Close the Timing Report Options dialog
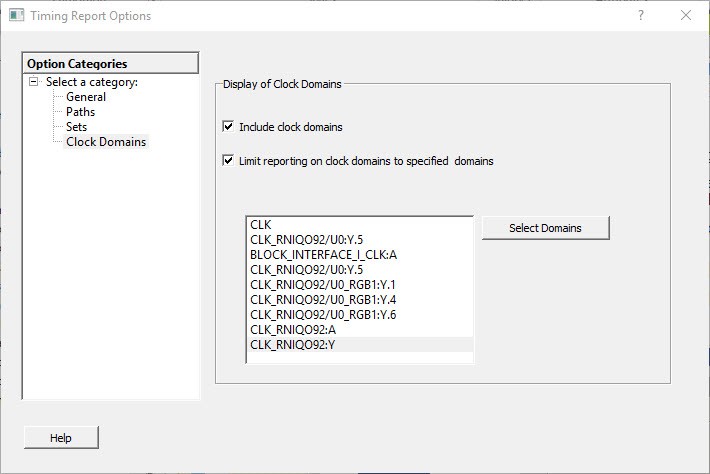 685,16
